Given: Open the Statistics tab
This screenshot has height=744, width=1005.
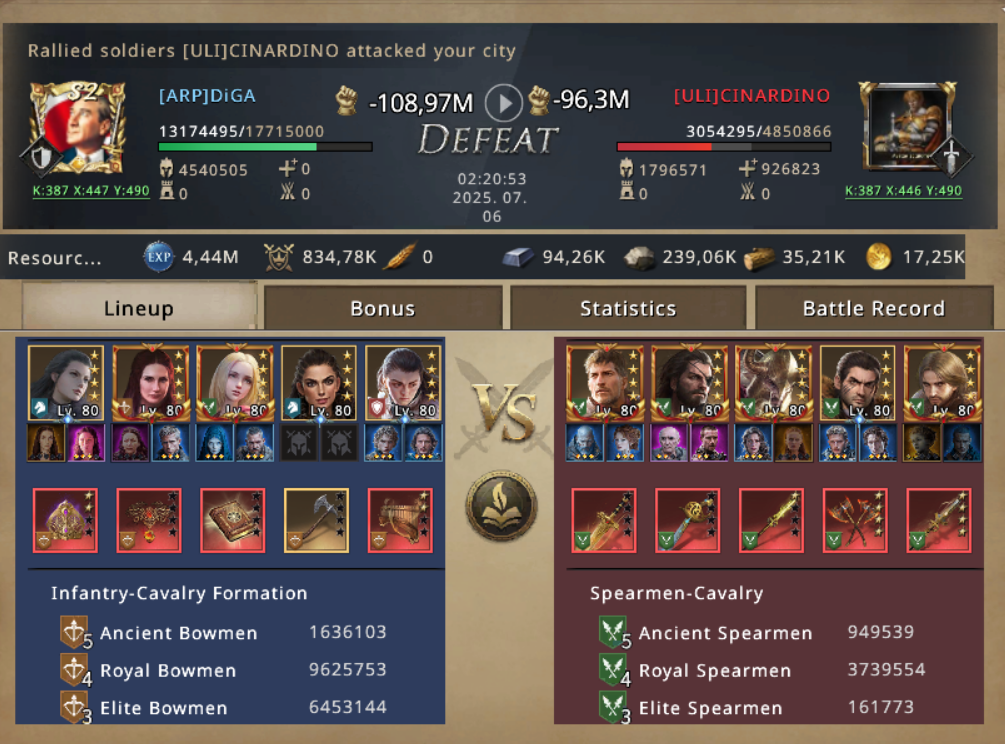Looking at the screenshot, I should [x=628, y=308].
